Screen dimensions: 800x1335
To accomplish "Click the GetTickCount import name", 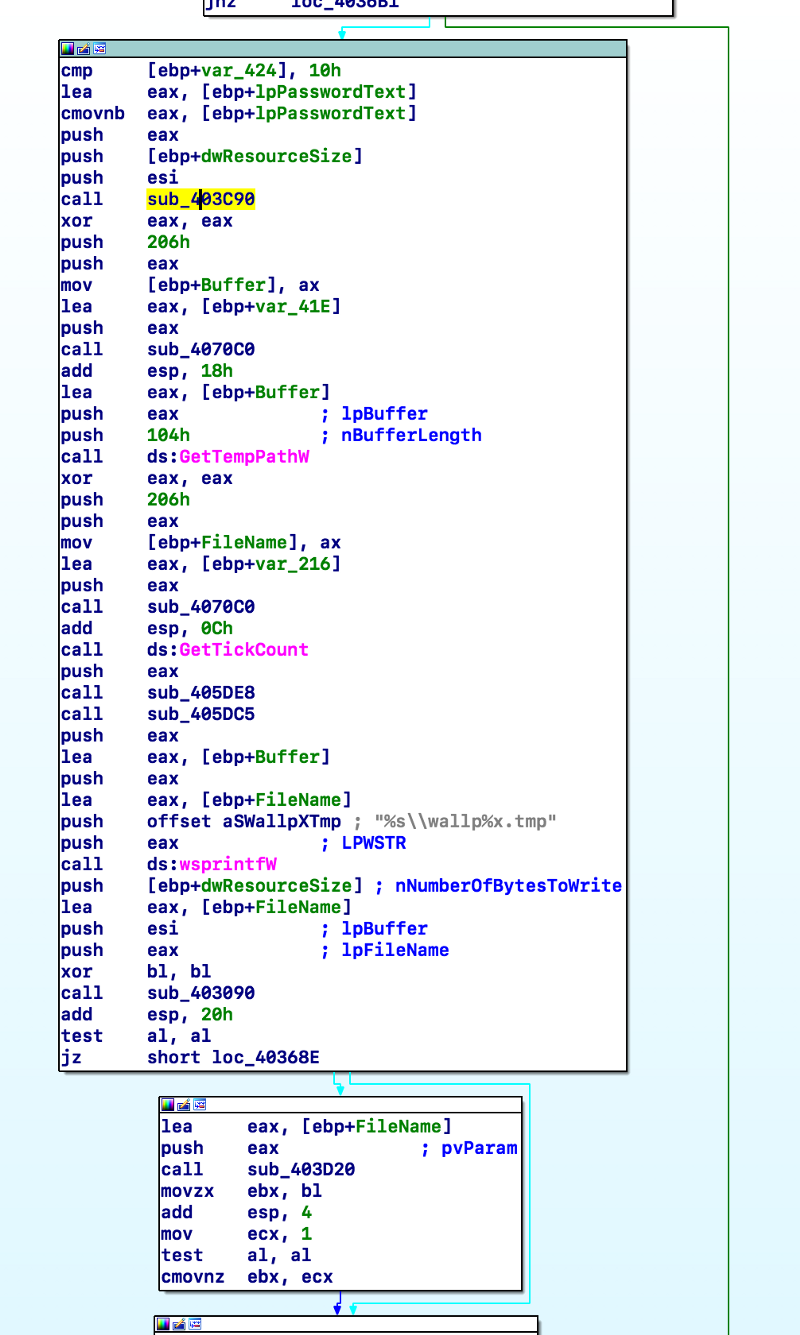I will 244,650.
